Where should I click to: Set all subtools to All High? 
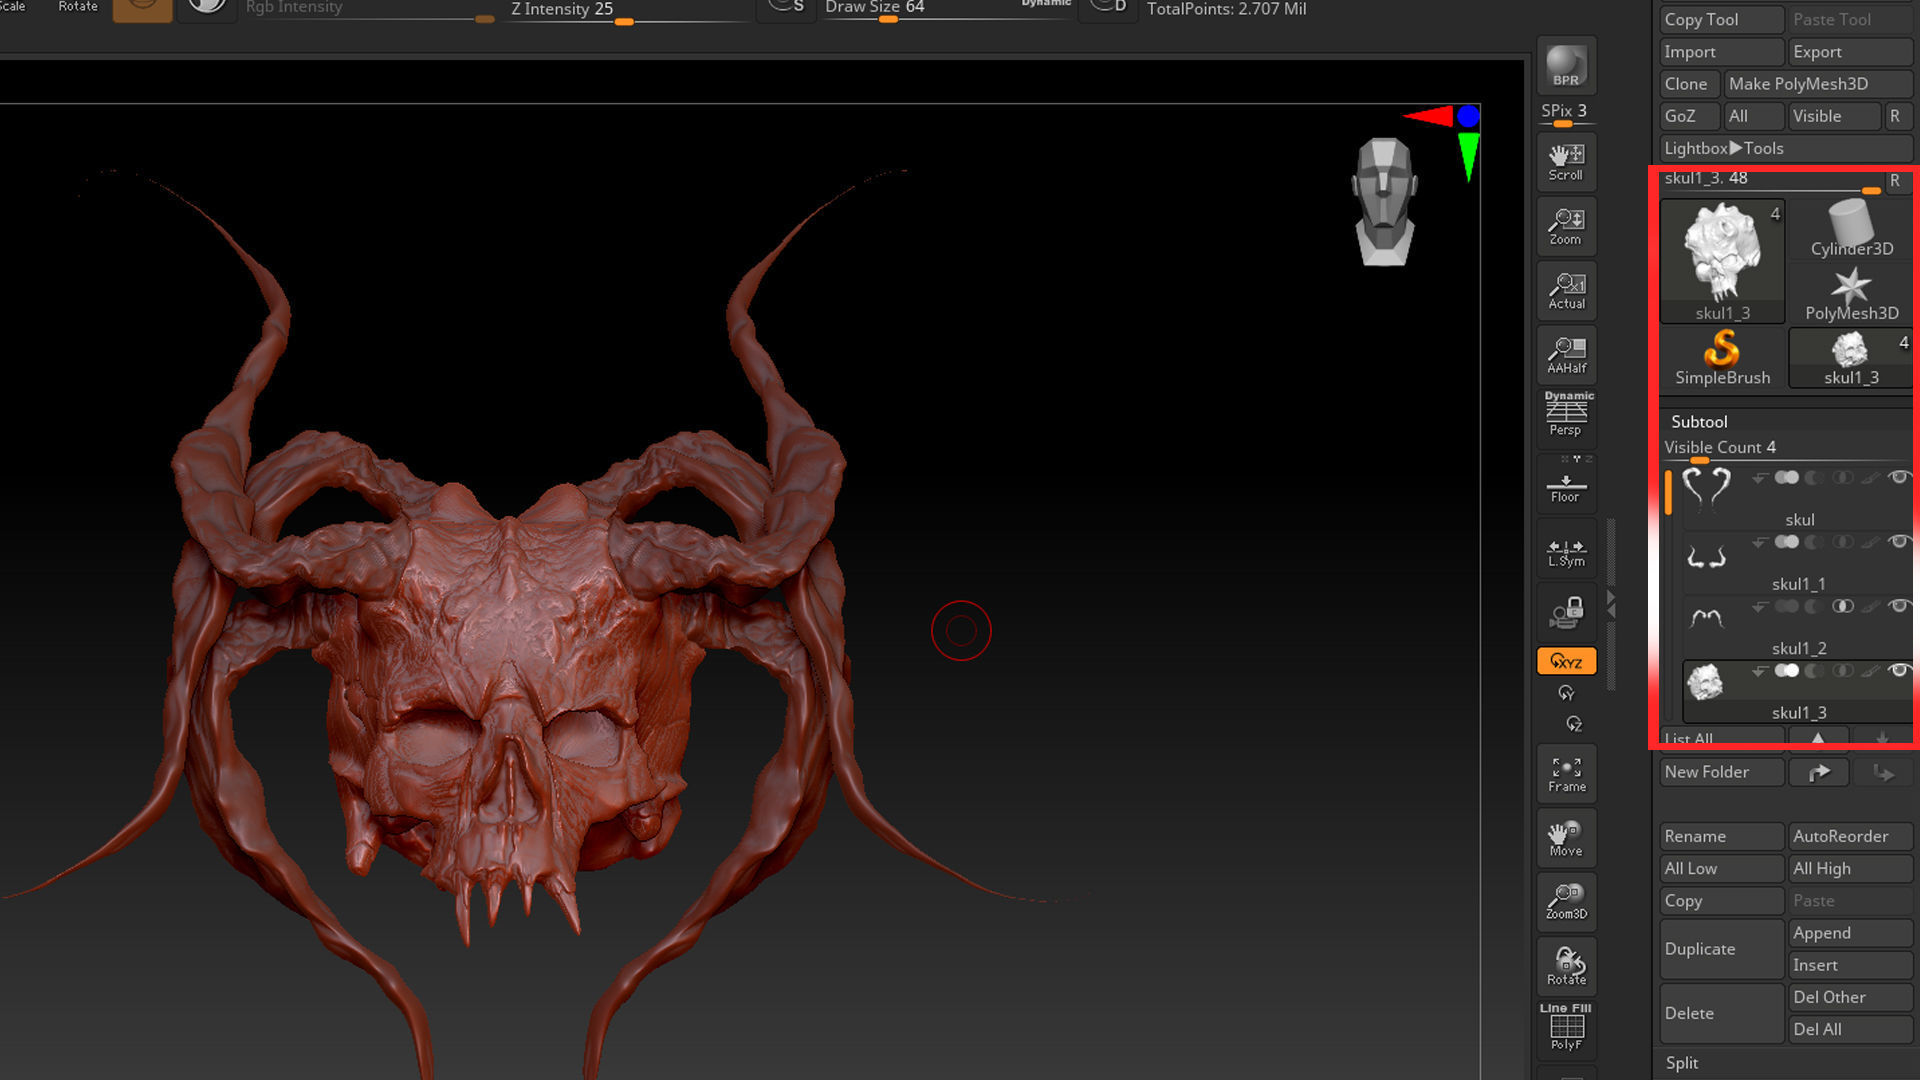(1851, 868)
